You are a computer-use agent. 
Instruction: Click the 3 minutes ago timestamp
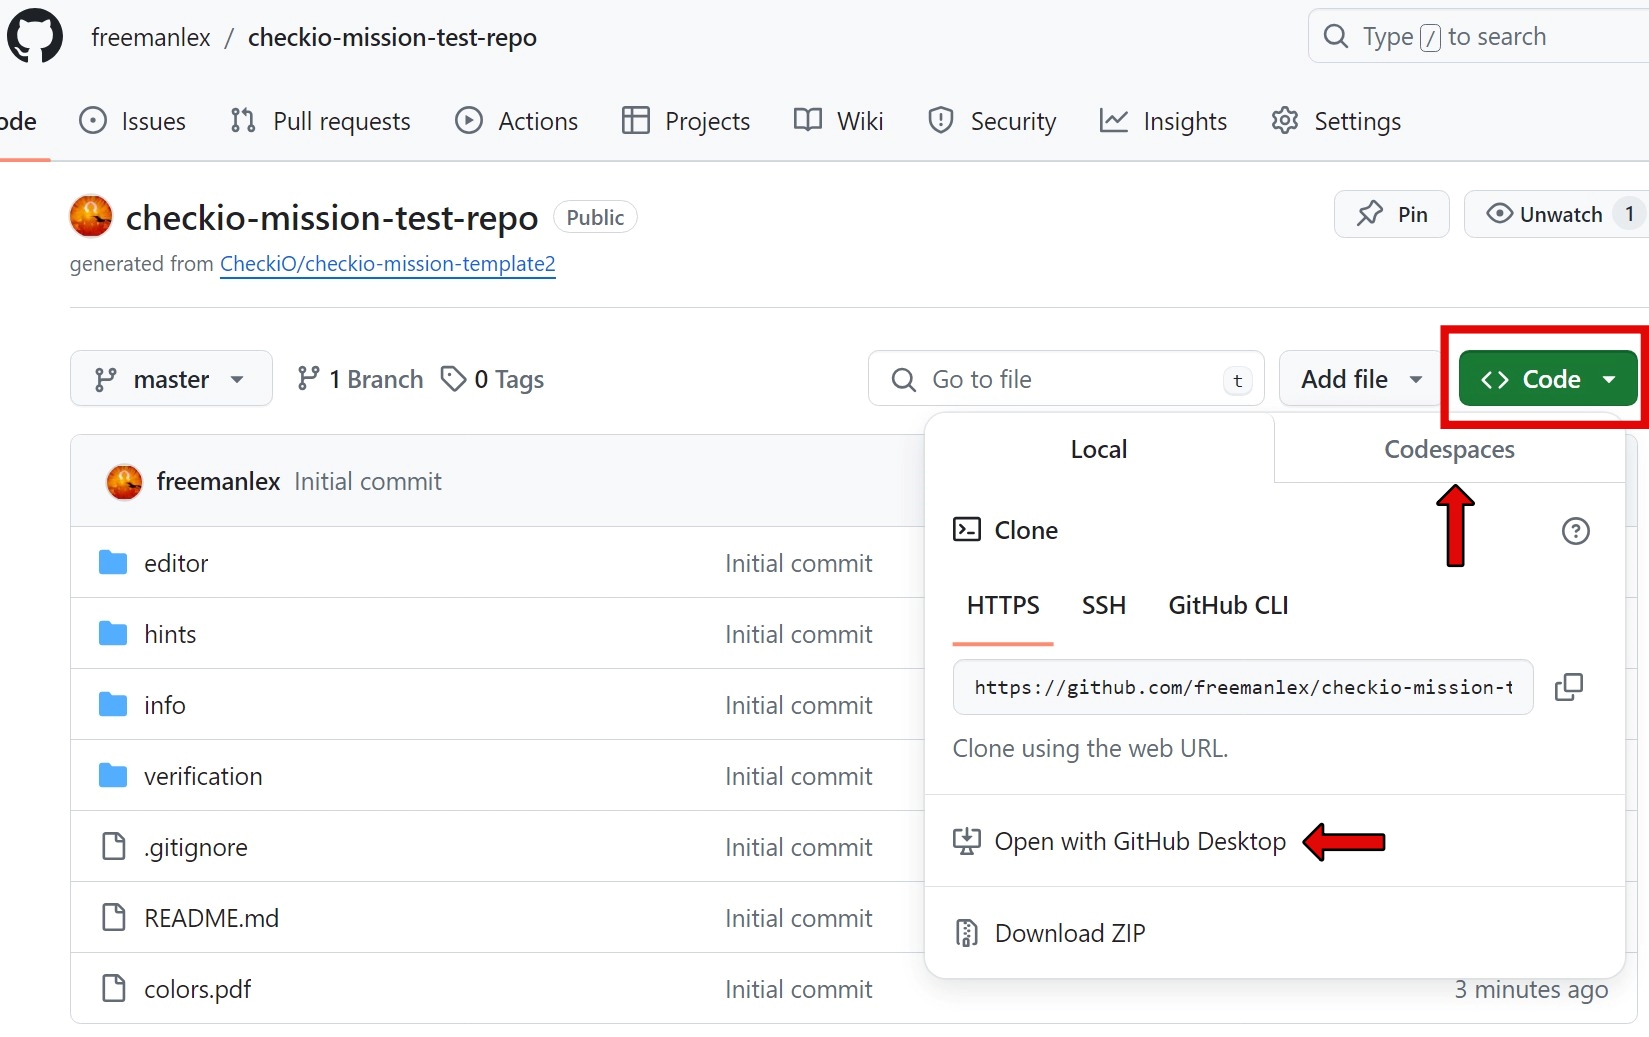click(x=1531, y=989)
